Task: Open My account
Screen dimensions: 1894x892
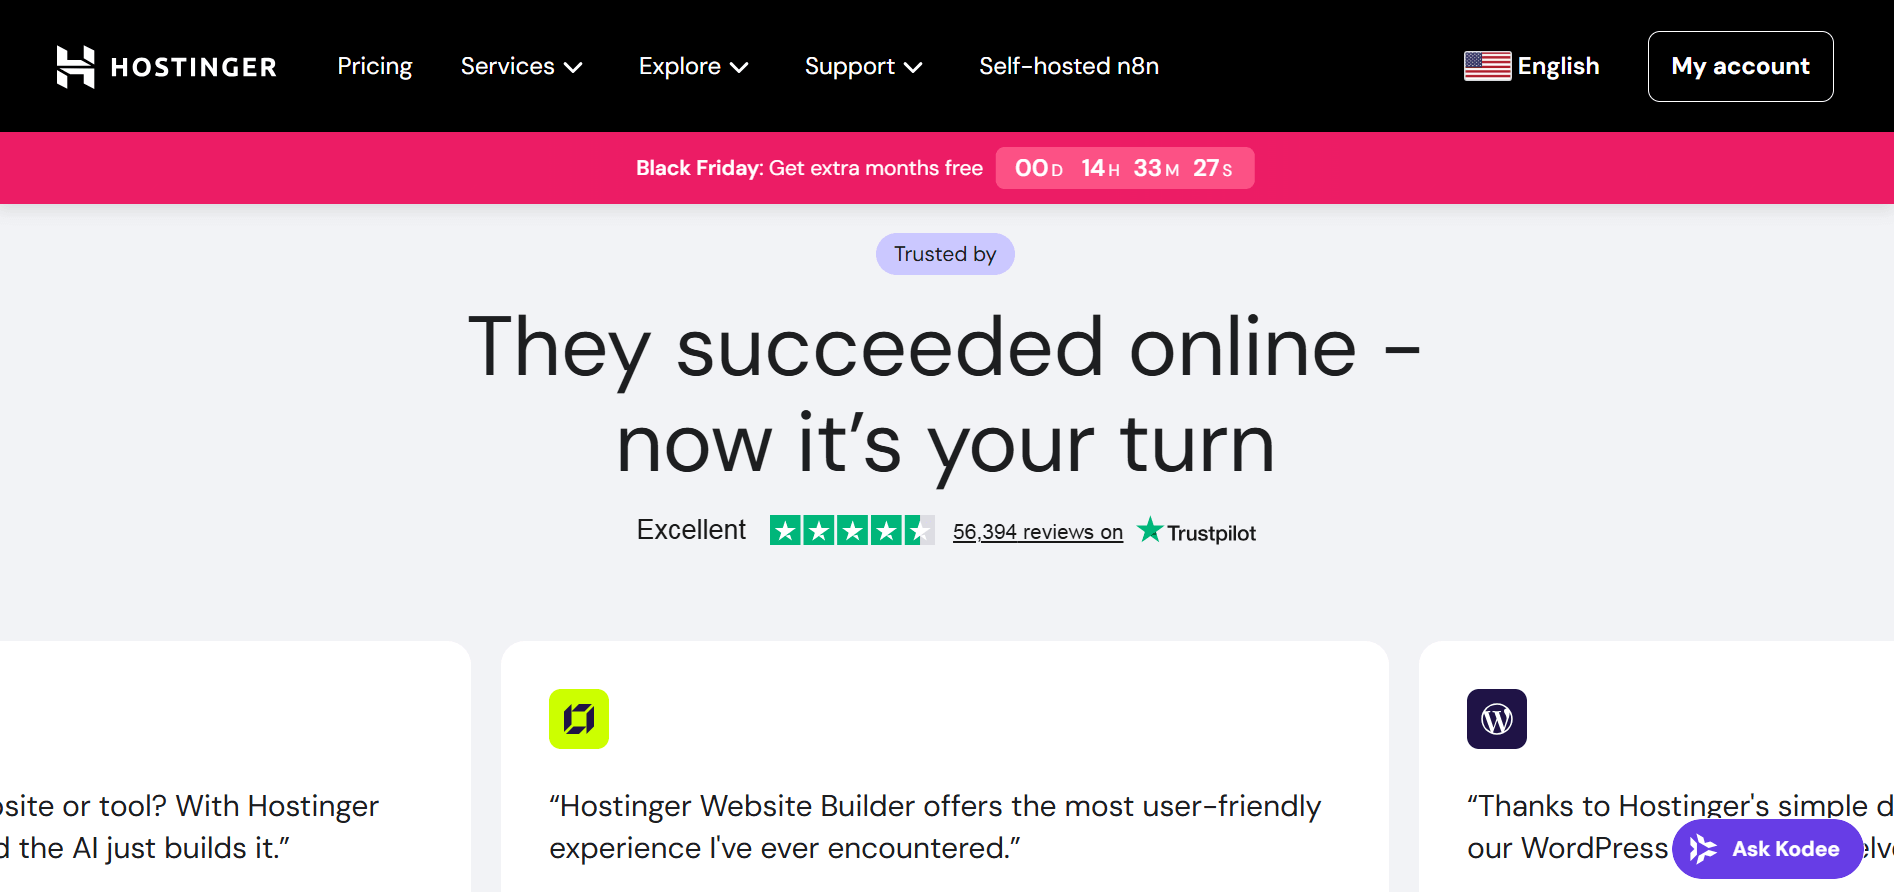Action: click(1740, 66)
